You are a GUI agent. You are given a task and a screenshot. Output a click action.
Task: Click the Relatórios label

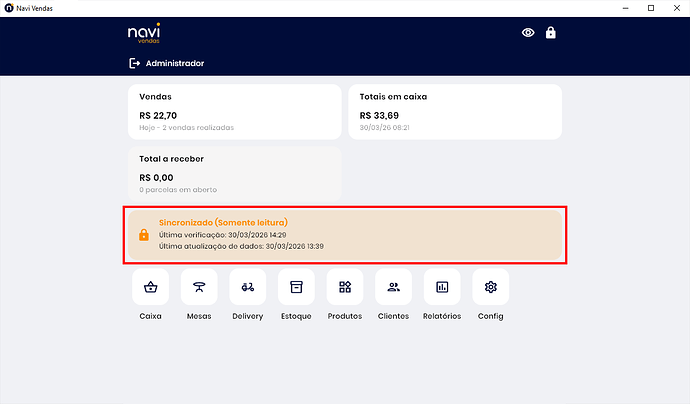442,316
